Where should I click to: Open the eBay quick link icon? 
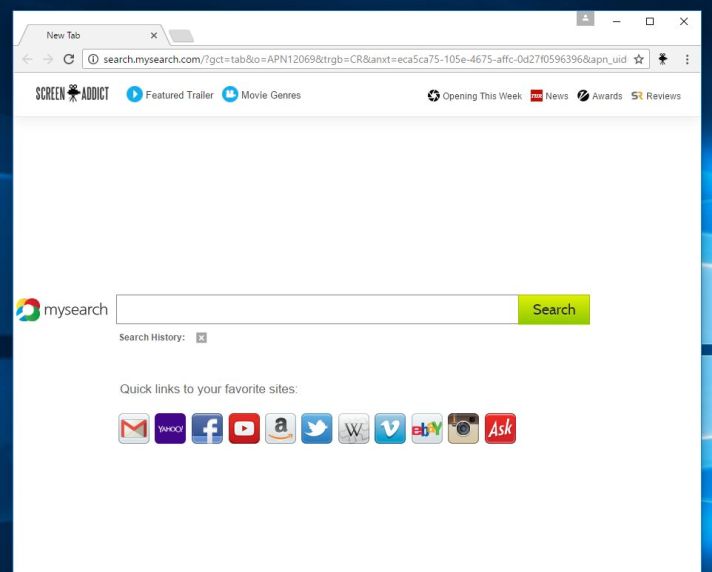(x=427, y=428)
